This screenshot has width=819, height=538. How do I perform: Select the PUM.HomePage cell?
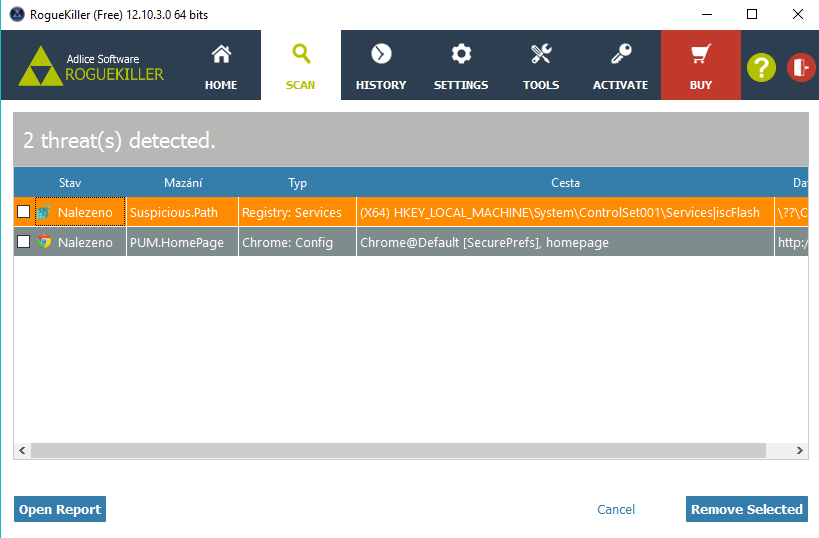pos(182,242)
